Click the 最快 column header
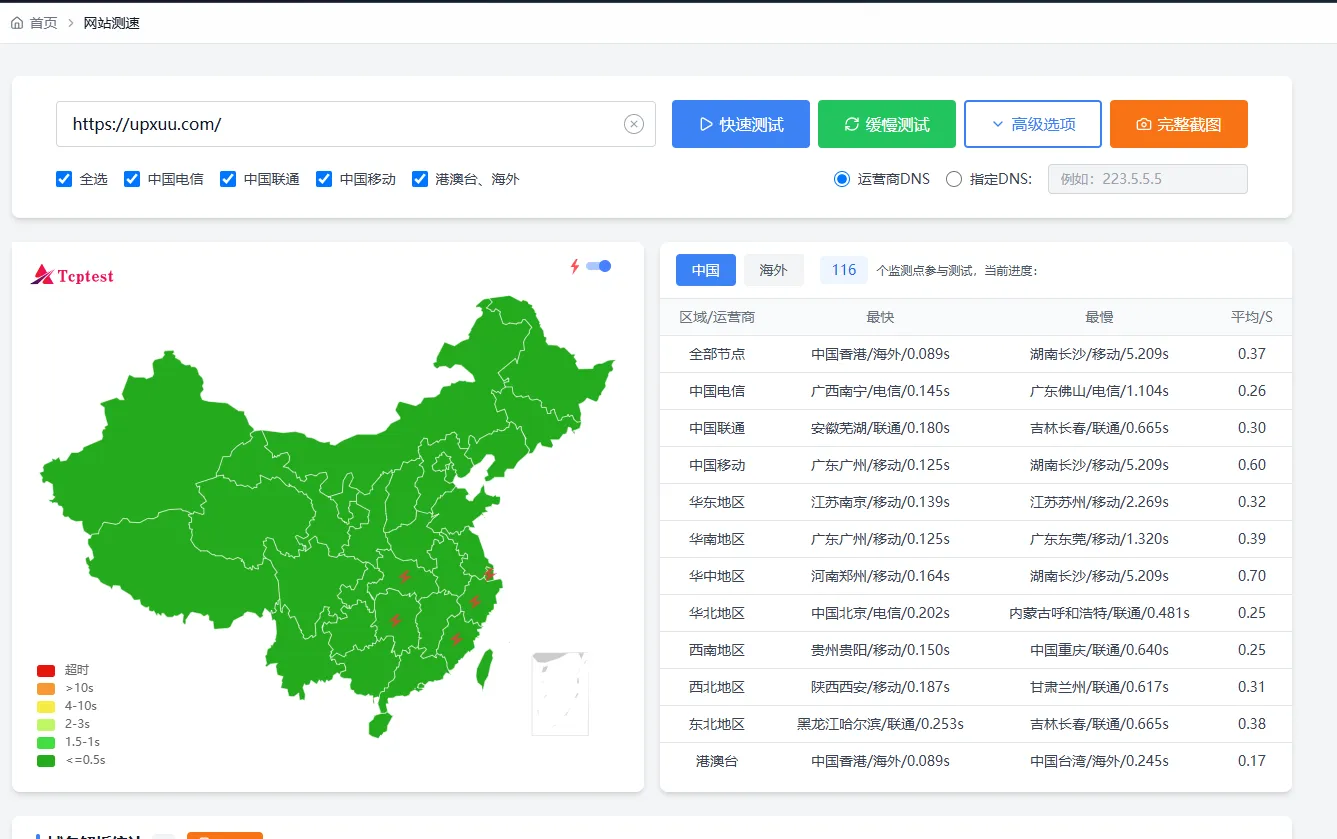The image size is (1337, 839). (880, 317)
